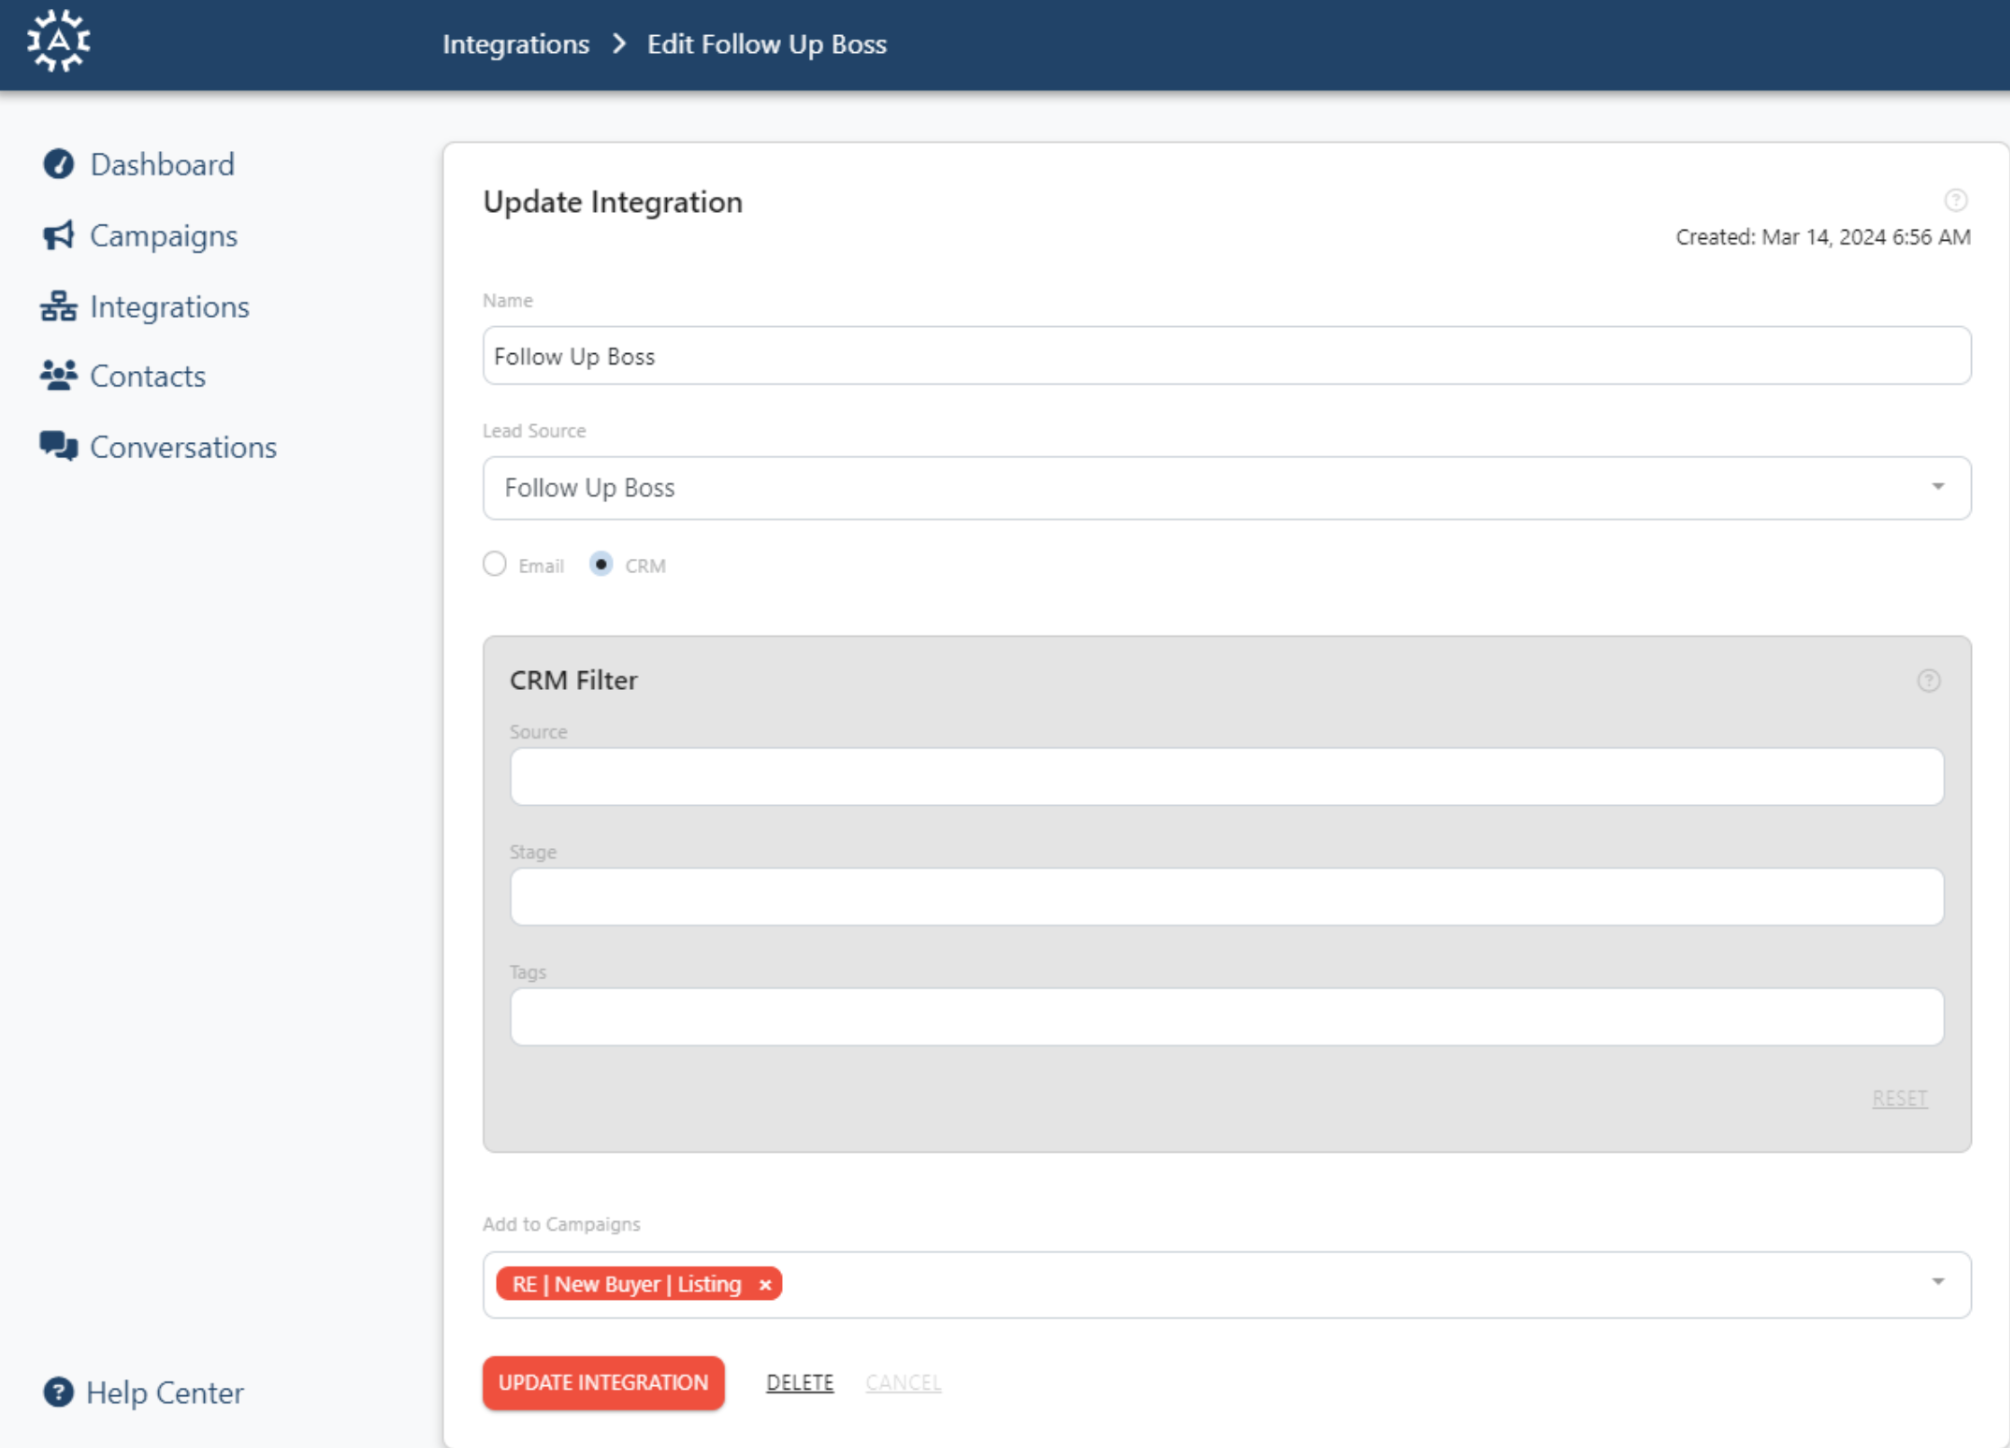Click the Add to Campaigns label
2010x1448 pixels.
(x=562, y=1225)
